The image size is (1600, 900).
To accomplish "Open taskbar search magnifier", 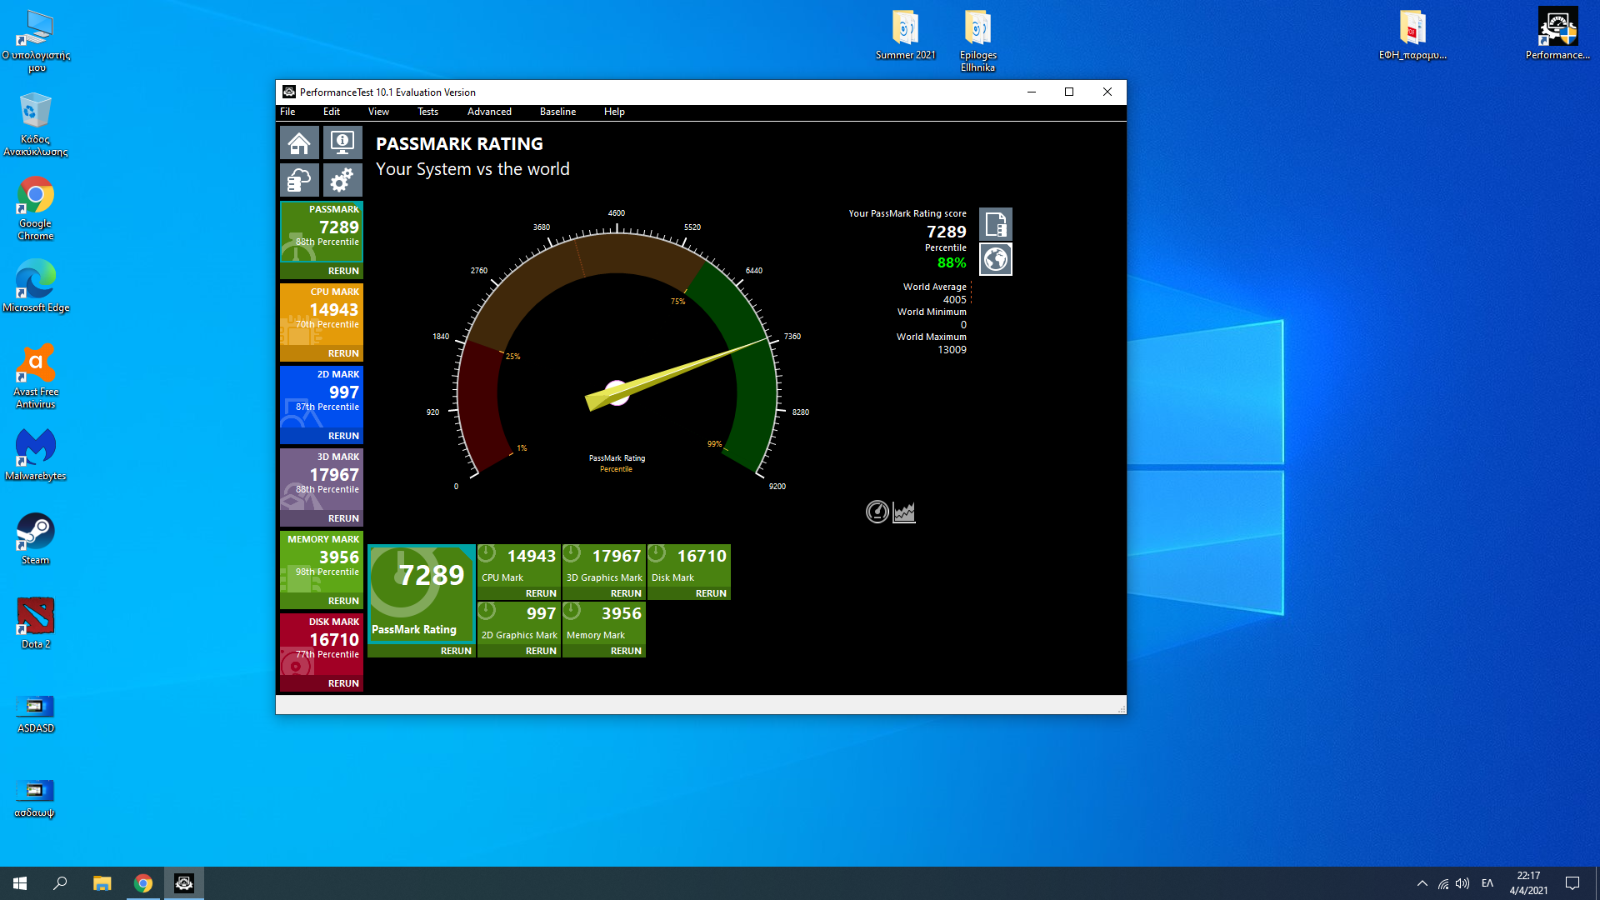I will 60,883.
